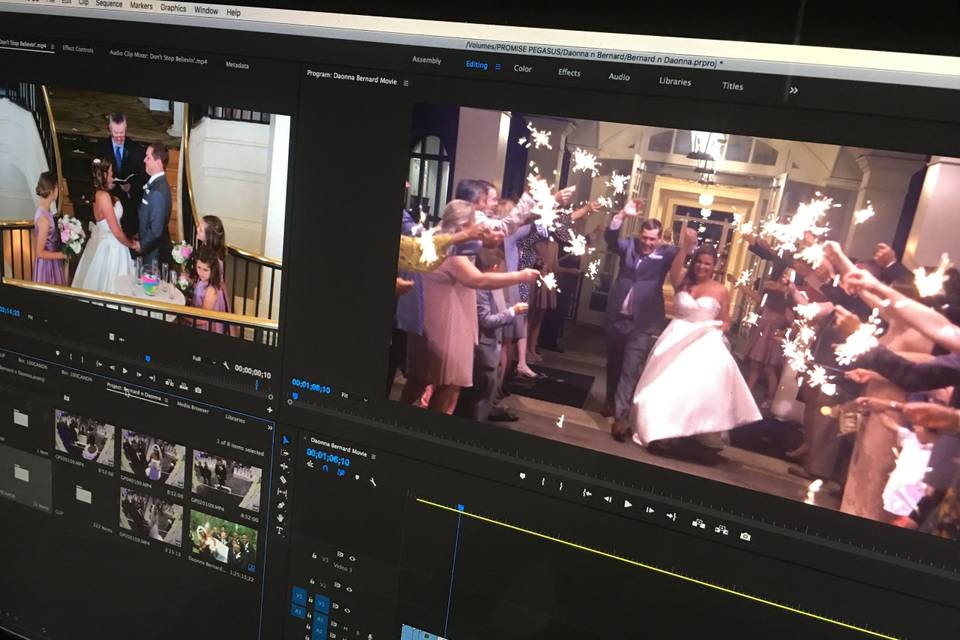Screen dimensions: 960x640
Task: Toggle Snap magnet in timeline
Action: [x=325, y=468]
